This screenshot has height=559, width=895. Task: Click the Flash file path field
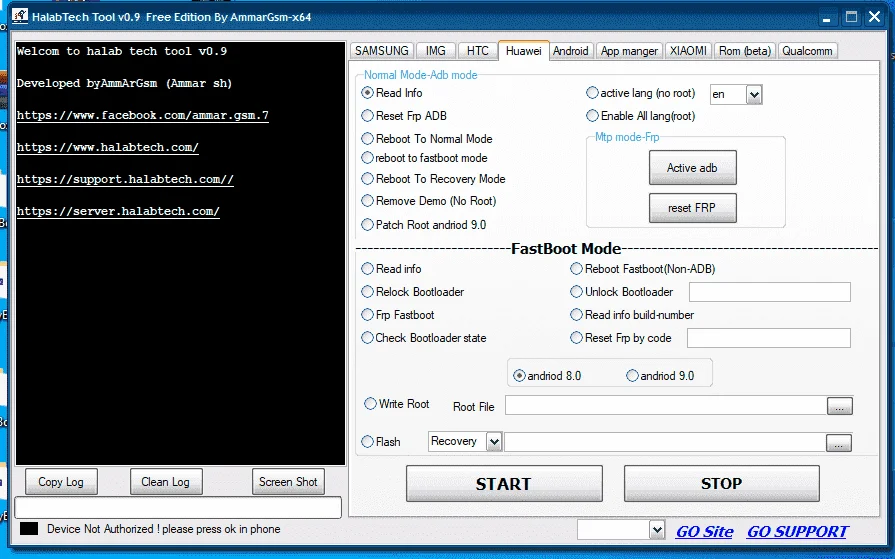(x=665, y=442)
